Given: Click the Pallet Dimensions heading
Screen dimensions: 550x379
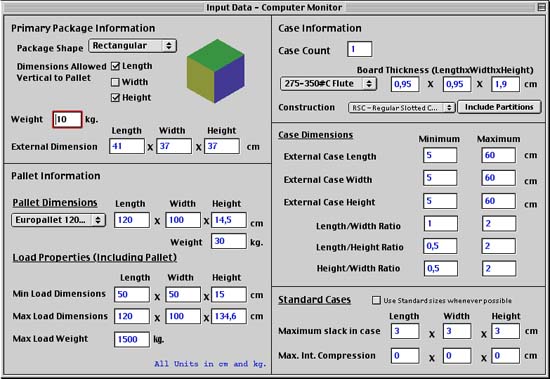Looking at the screenshot, I should (55, 203).
